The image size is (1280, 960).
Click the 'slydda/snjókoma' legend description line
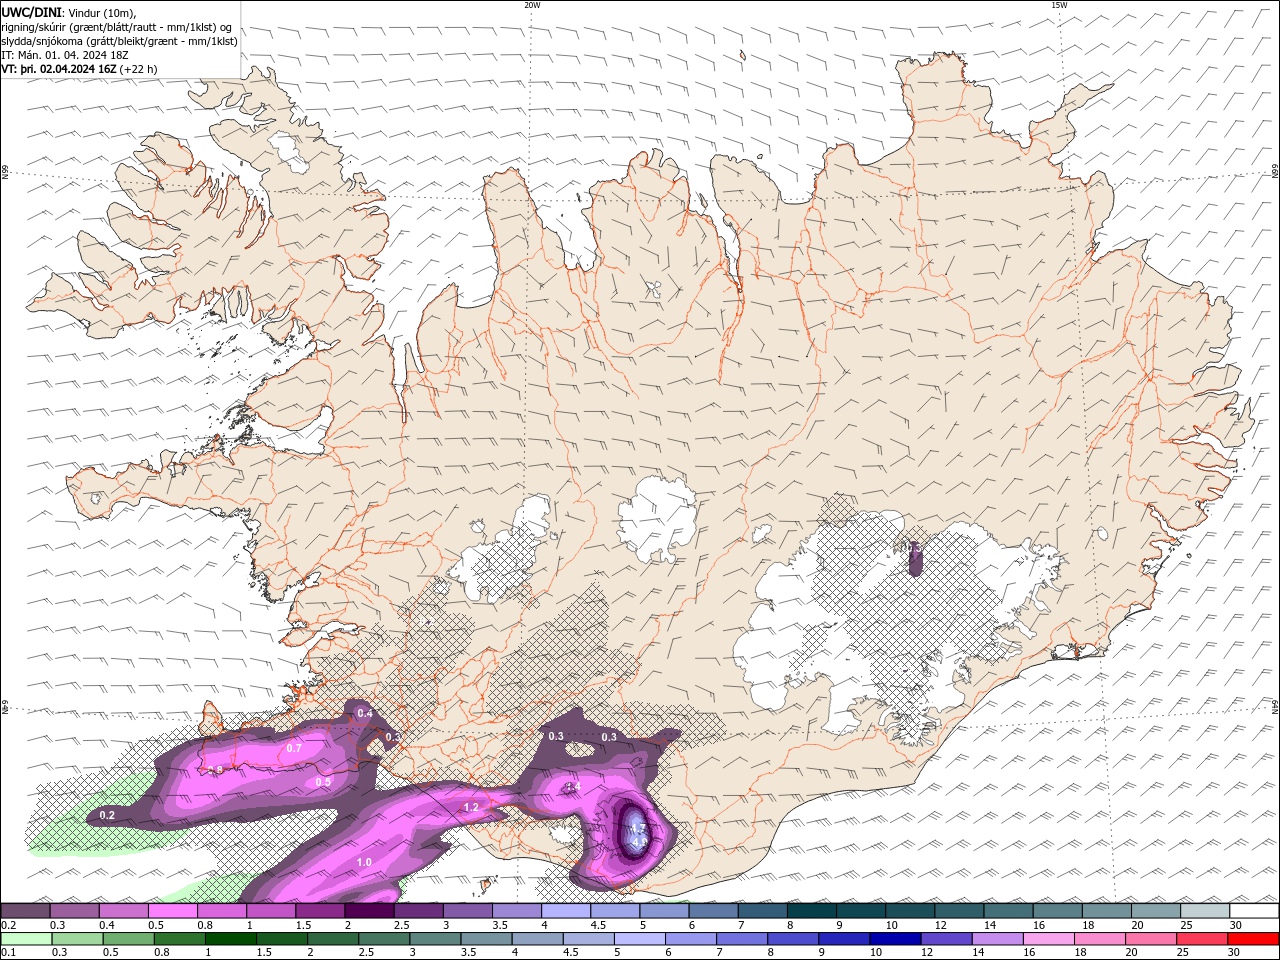tap(119, 41)
